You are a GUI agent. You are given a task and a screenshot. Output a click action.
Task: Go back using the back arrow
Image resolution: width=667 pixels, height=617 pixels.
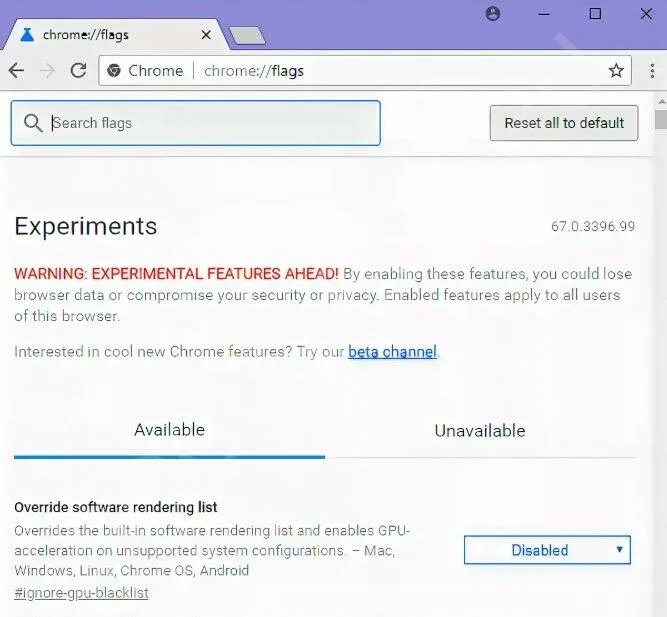[x=16, y=71]
